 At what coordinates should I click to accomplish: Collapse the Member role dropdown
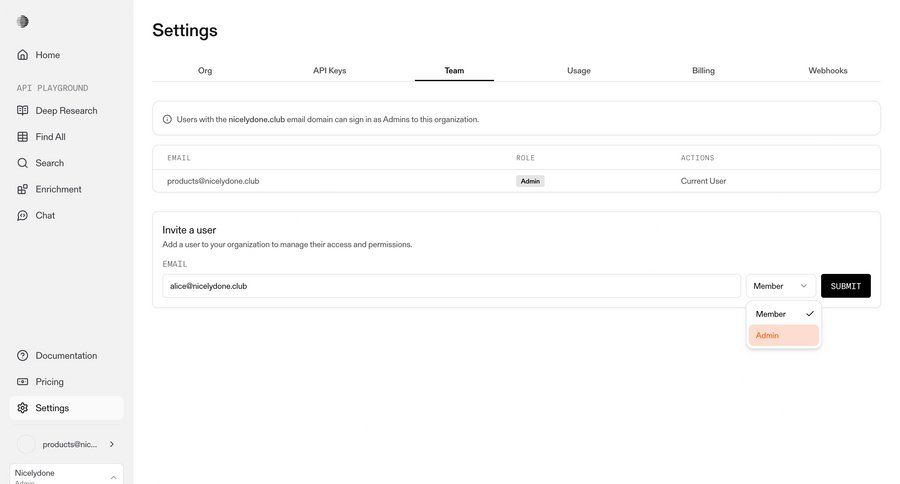pos(781,286)
